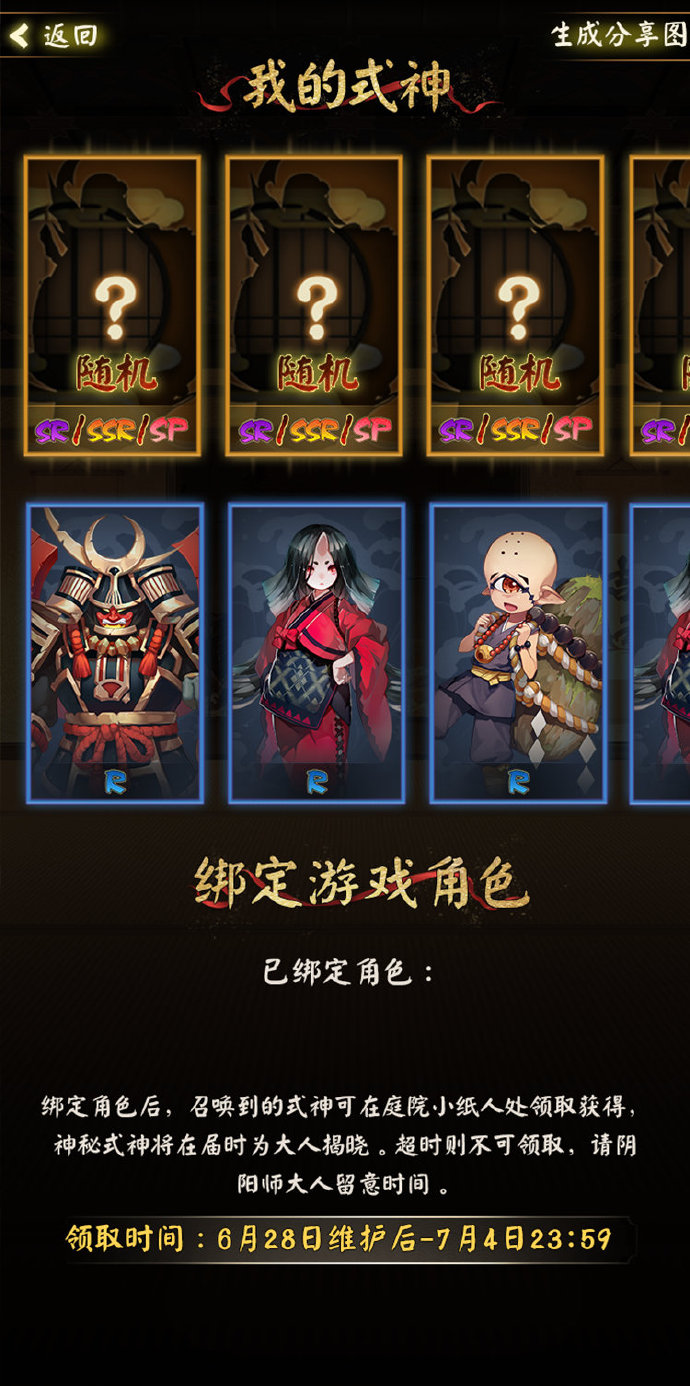
Task: Tap SR/SSR/SP rarity label on third card
Action: click(x=516, y=431)
